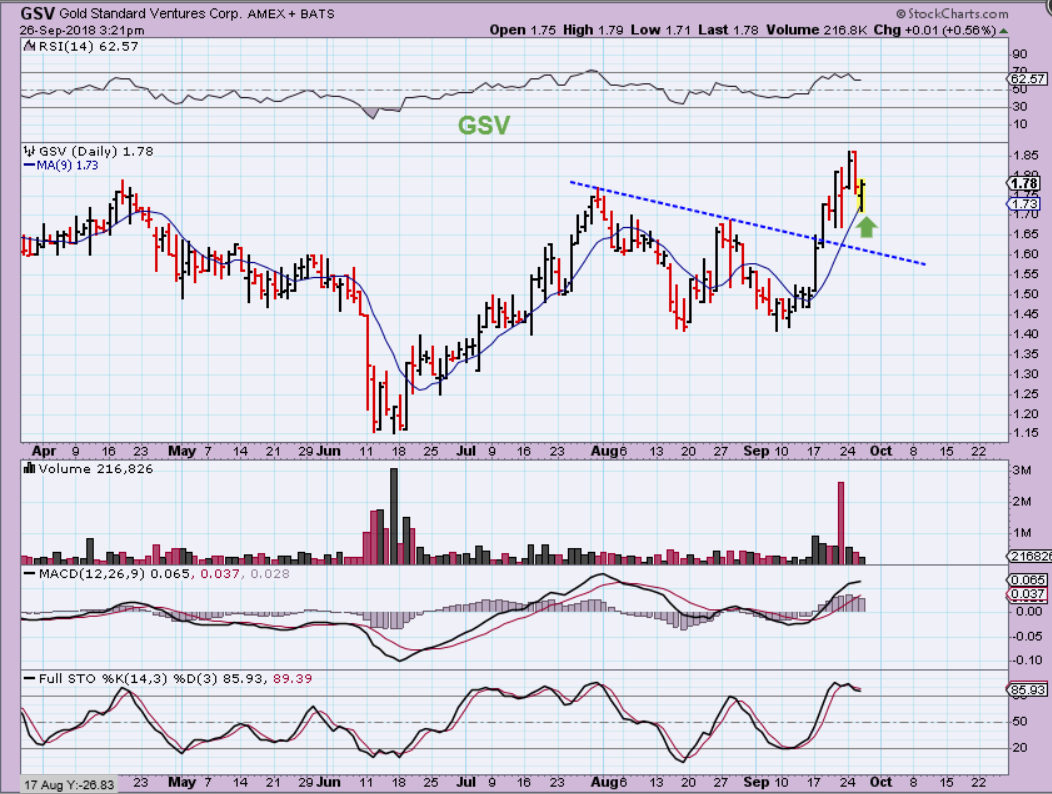Click the tall red volume bar in September
This screenshot has width=1052, height=794.
tap(841, 522)
